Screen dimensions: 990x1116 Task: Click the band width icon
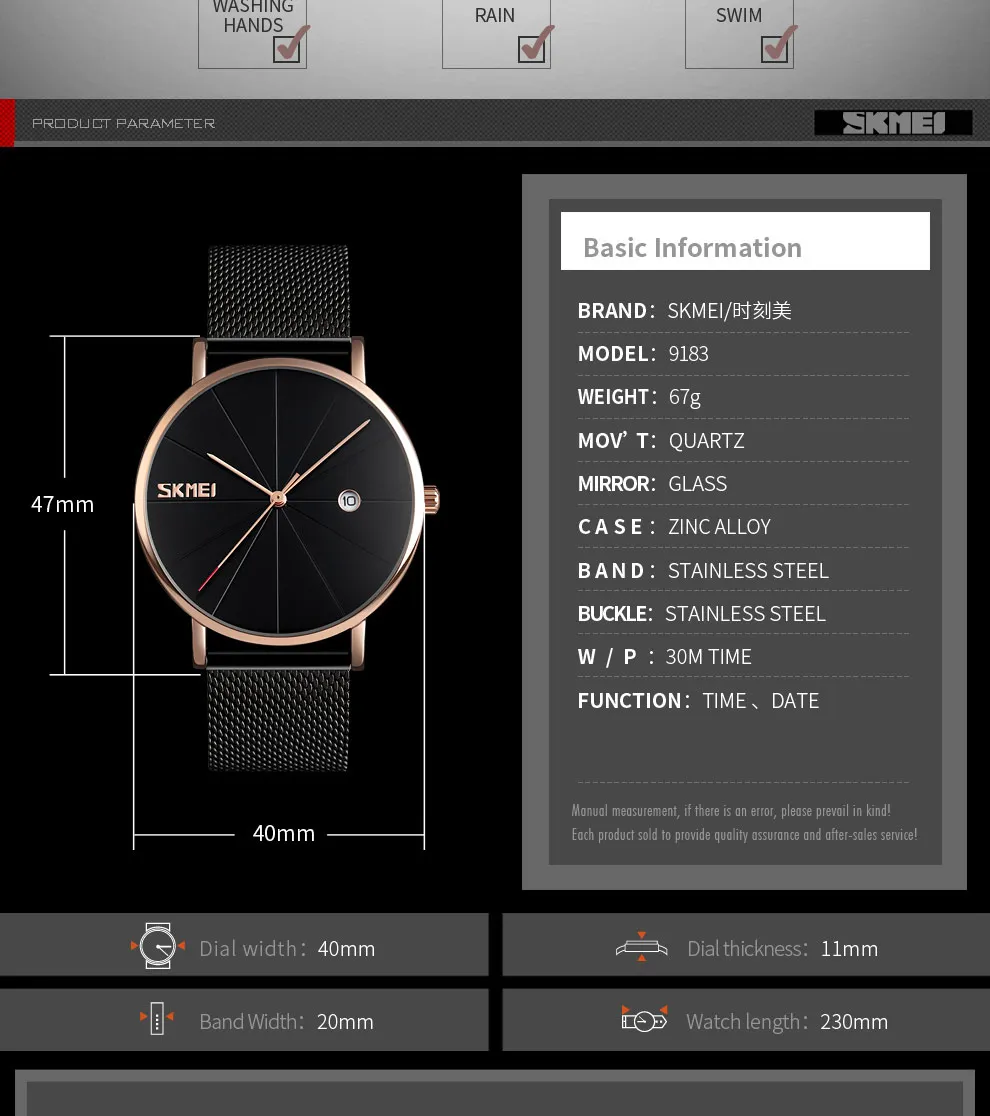pyautogui.click(x=157, y=1018)
